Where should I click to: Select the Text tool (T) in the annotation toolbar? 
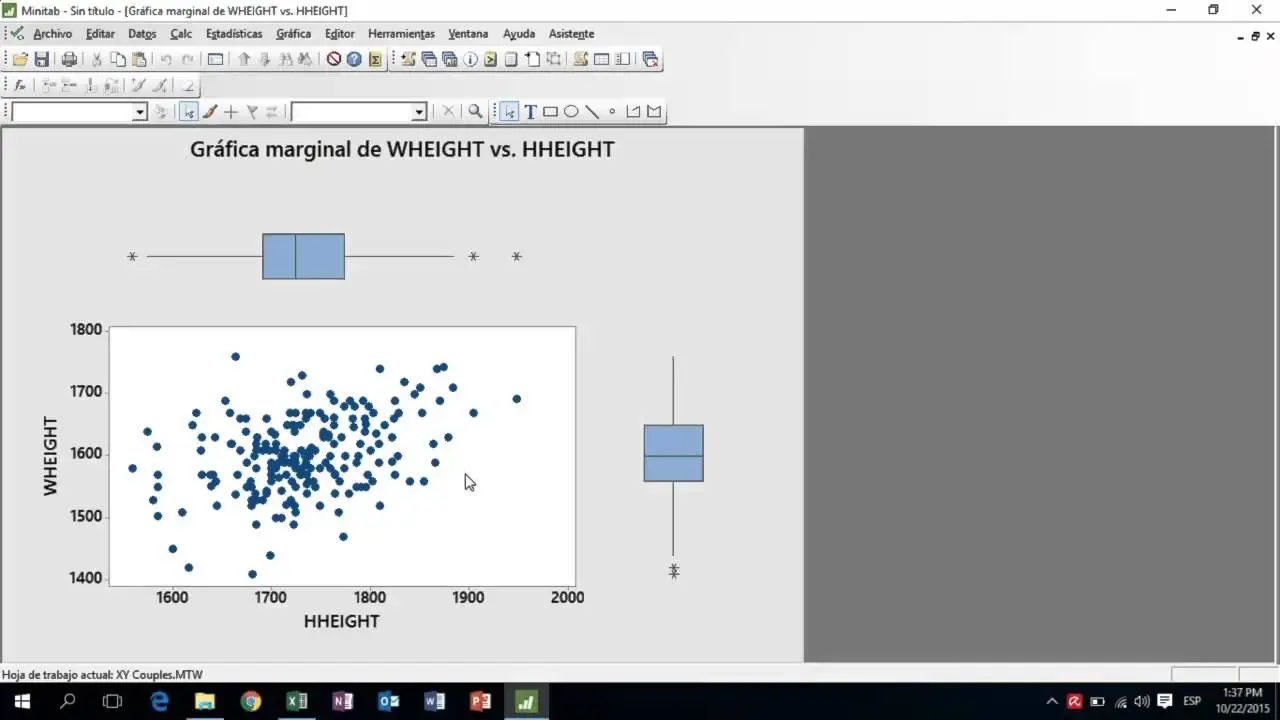tap(530, 112)
